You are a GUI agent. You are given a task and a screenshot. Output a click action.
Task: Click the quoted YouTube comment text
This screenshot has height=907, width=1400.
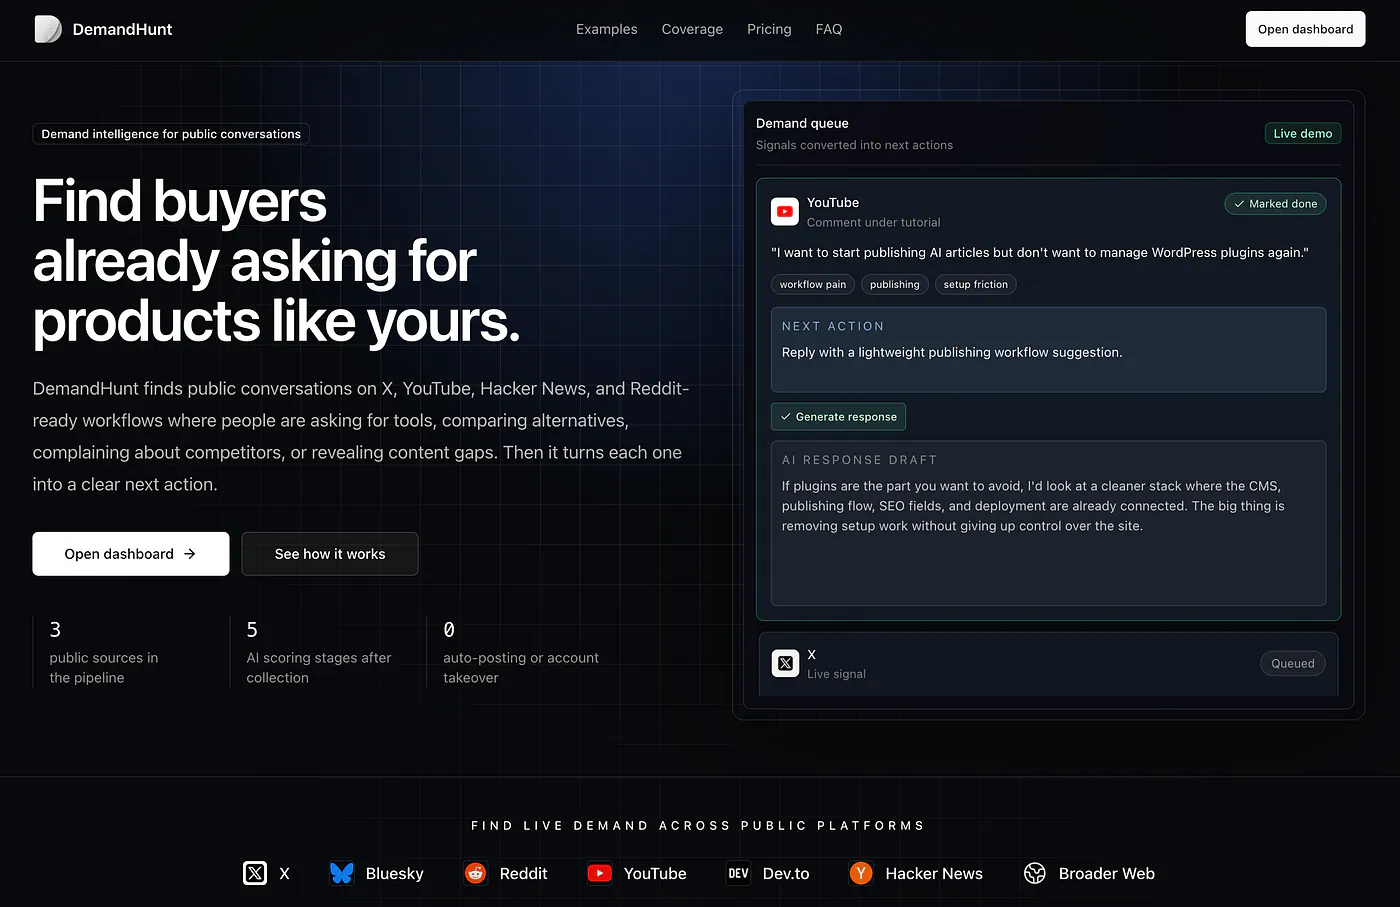1040,253
